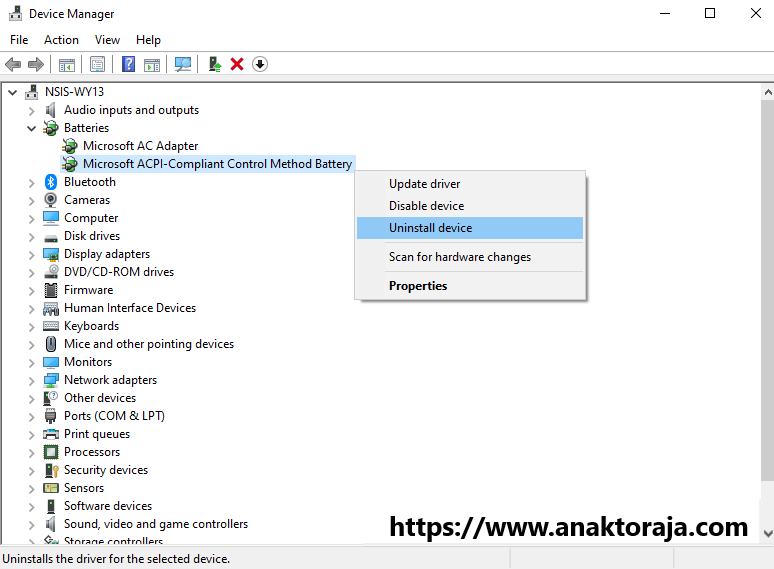Click the blue Help question-mark icon
This screenshot has height=569, width=774.
click(x=128, y=64)
